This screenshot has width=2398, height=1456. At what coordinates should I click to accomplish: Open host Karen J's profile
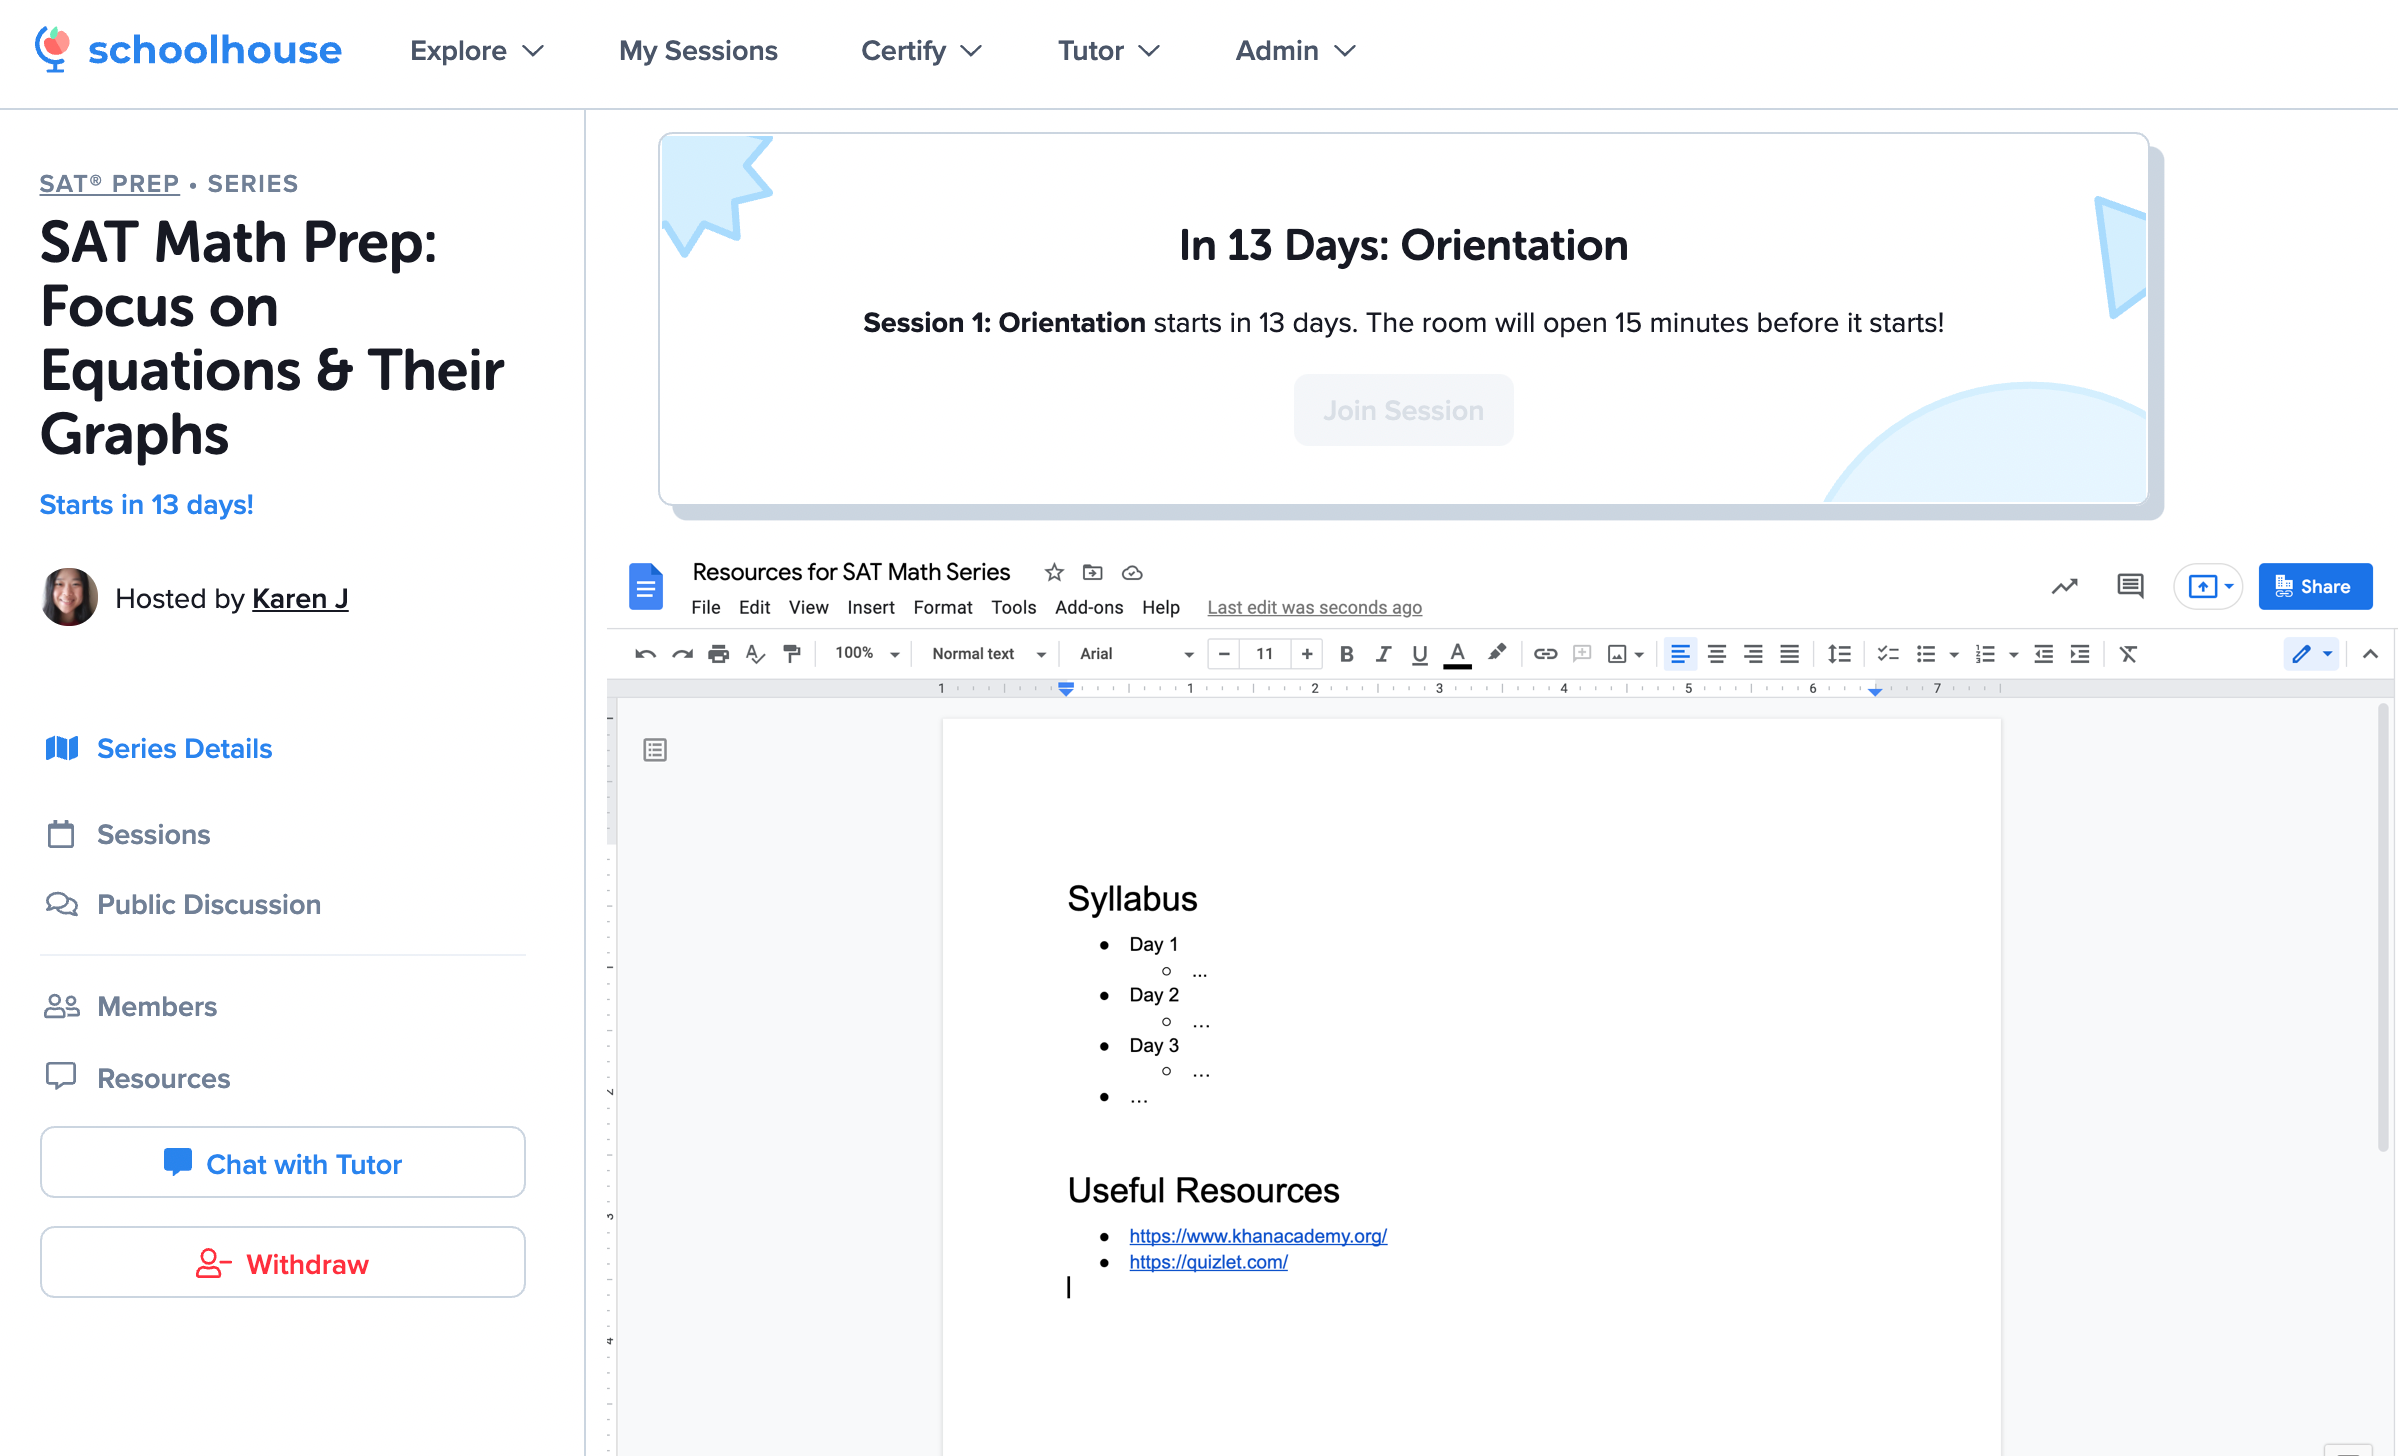300,598
